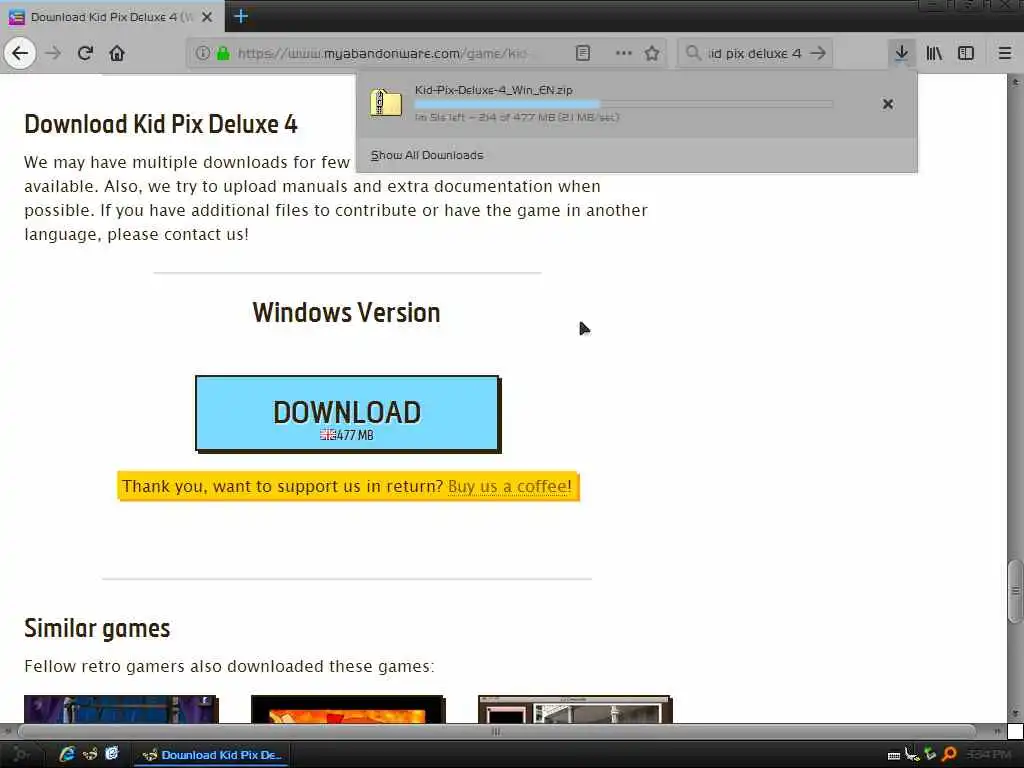Click the horizontal scrollbar thumb
1024x768 pixels.
tap(496, 731)
